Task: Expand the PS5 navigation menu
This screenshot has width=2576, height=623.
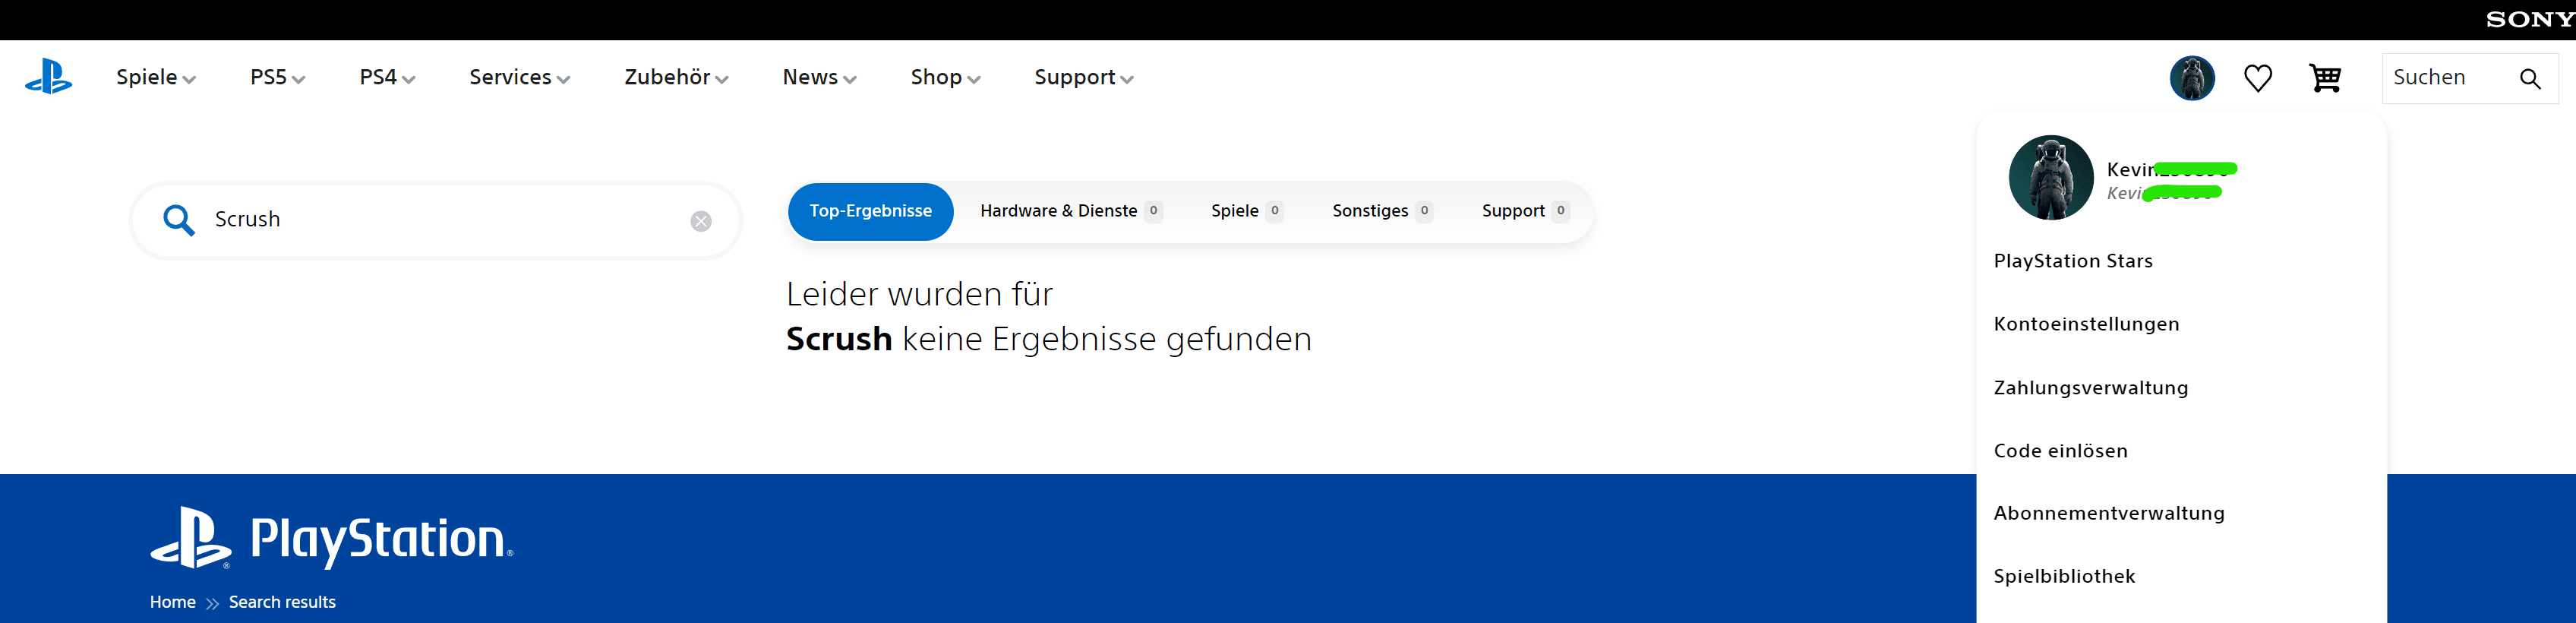Action: coord(278,77)
